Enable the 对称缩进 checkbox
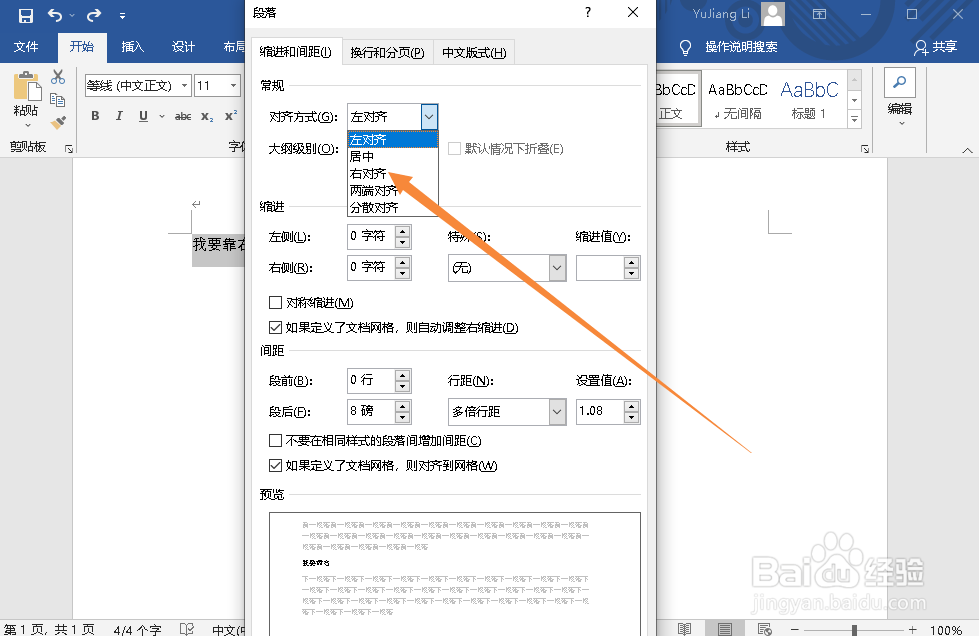 (275, 303)
